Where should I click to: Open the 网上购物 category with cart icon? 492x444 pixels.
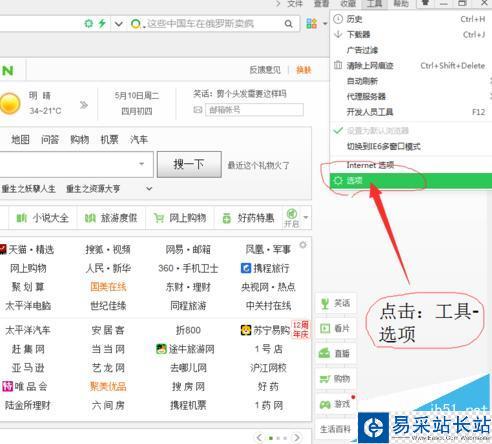pos(180,218)
